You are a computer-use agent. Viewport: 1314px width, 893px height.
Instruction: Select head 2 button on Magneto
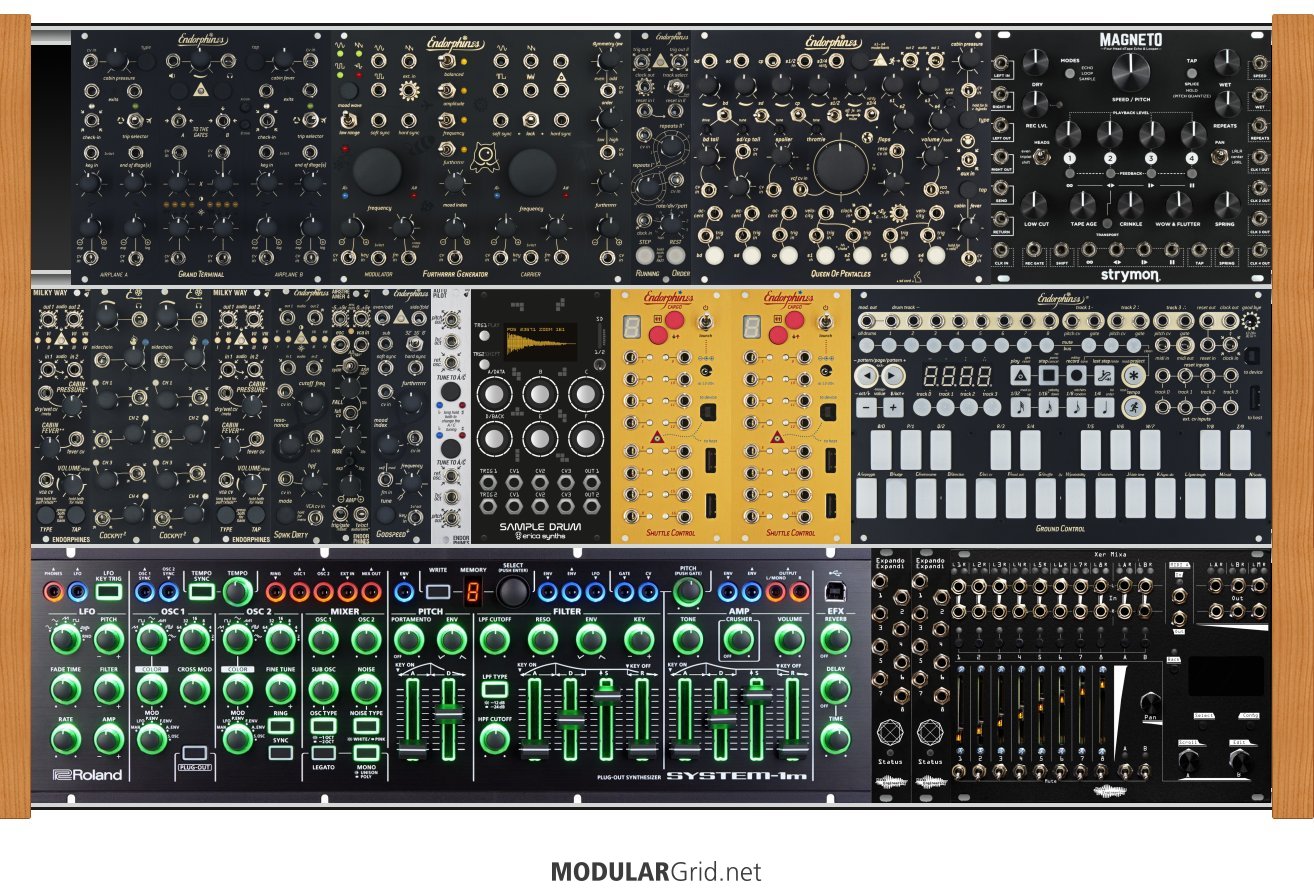pyautogui.click(x=1110, y=159)
